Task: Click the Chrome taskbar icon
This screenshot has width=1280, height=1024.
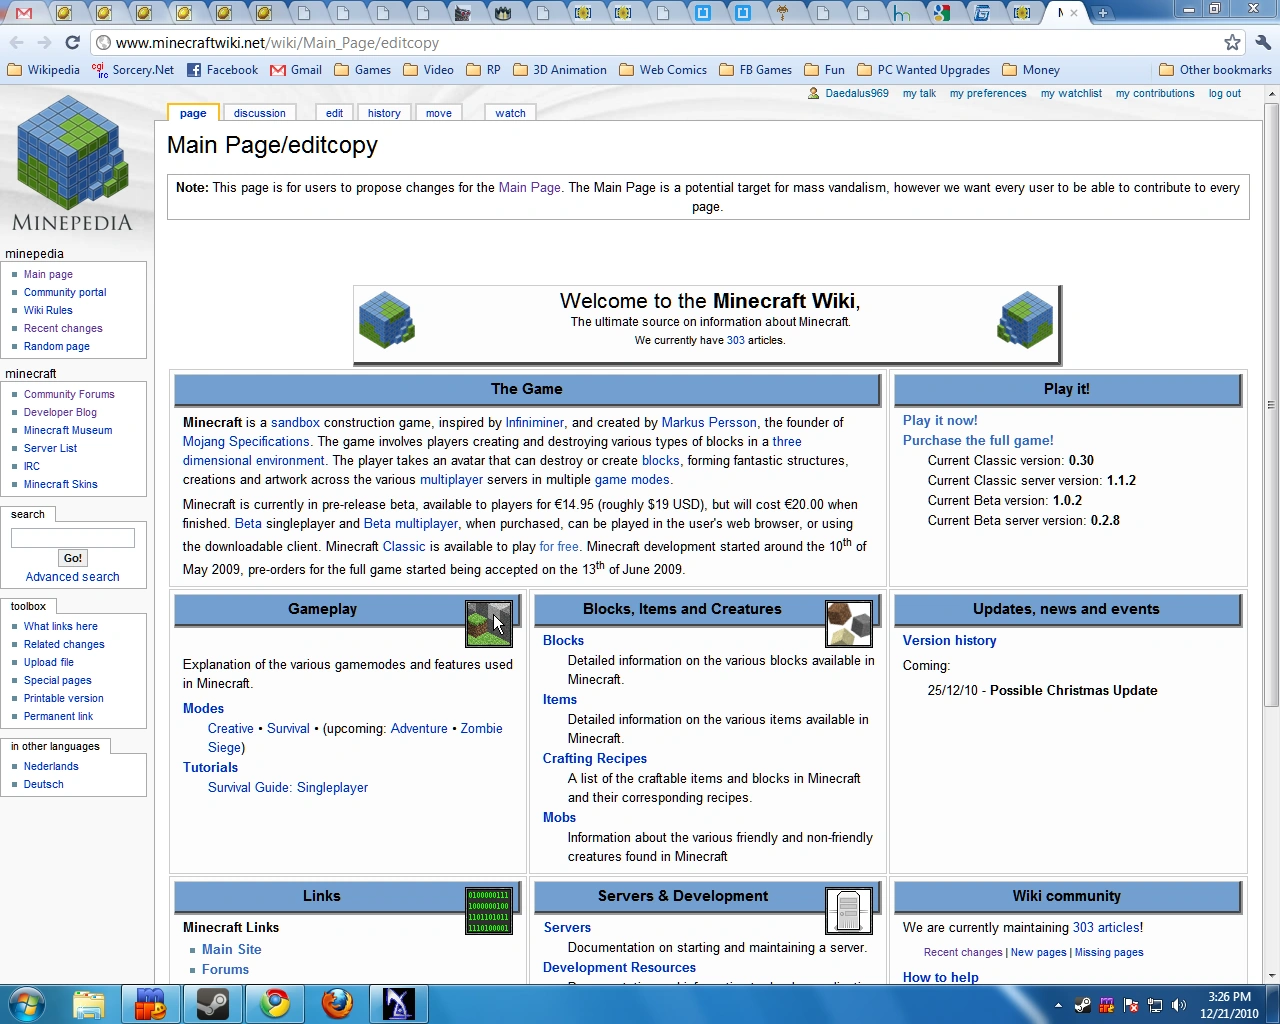Action: 275,1003
